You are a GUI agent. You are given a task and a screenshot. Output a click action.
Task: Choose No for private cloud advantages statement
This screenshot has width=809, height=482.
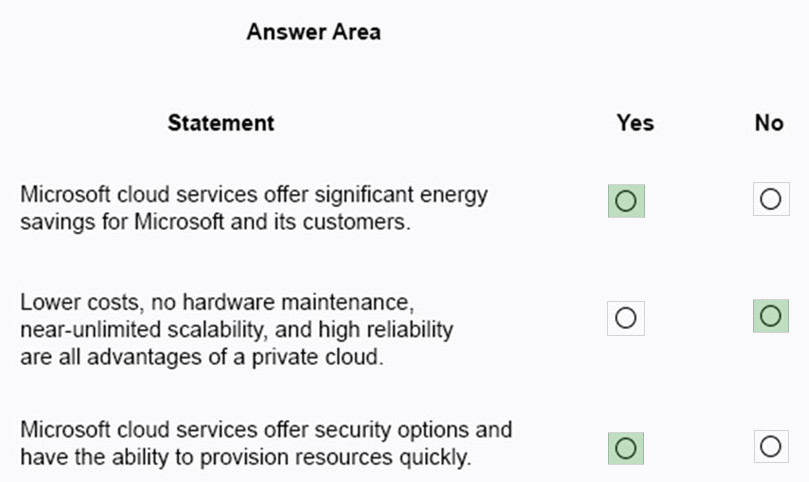(x=770, y=317)
